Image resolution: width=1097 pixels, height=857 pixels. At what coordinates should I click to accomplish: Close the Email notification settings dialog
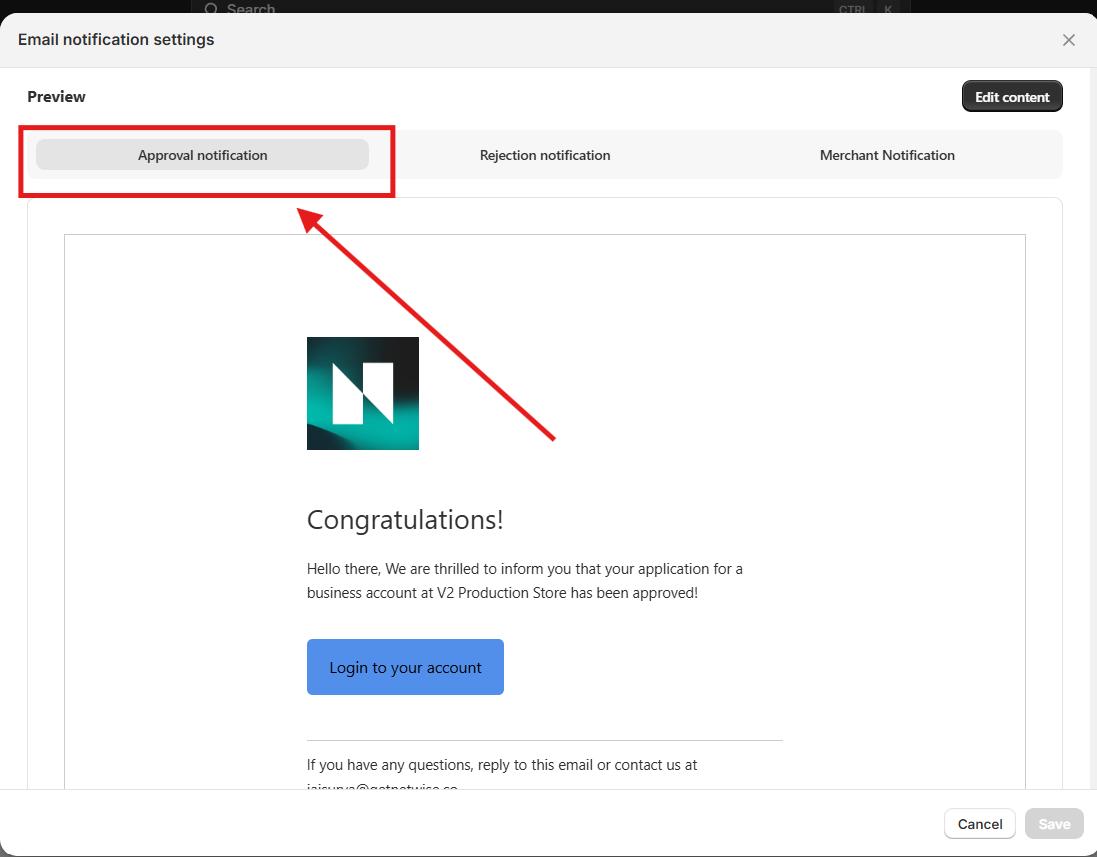[x=1068, y=40]
